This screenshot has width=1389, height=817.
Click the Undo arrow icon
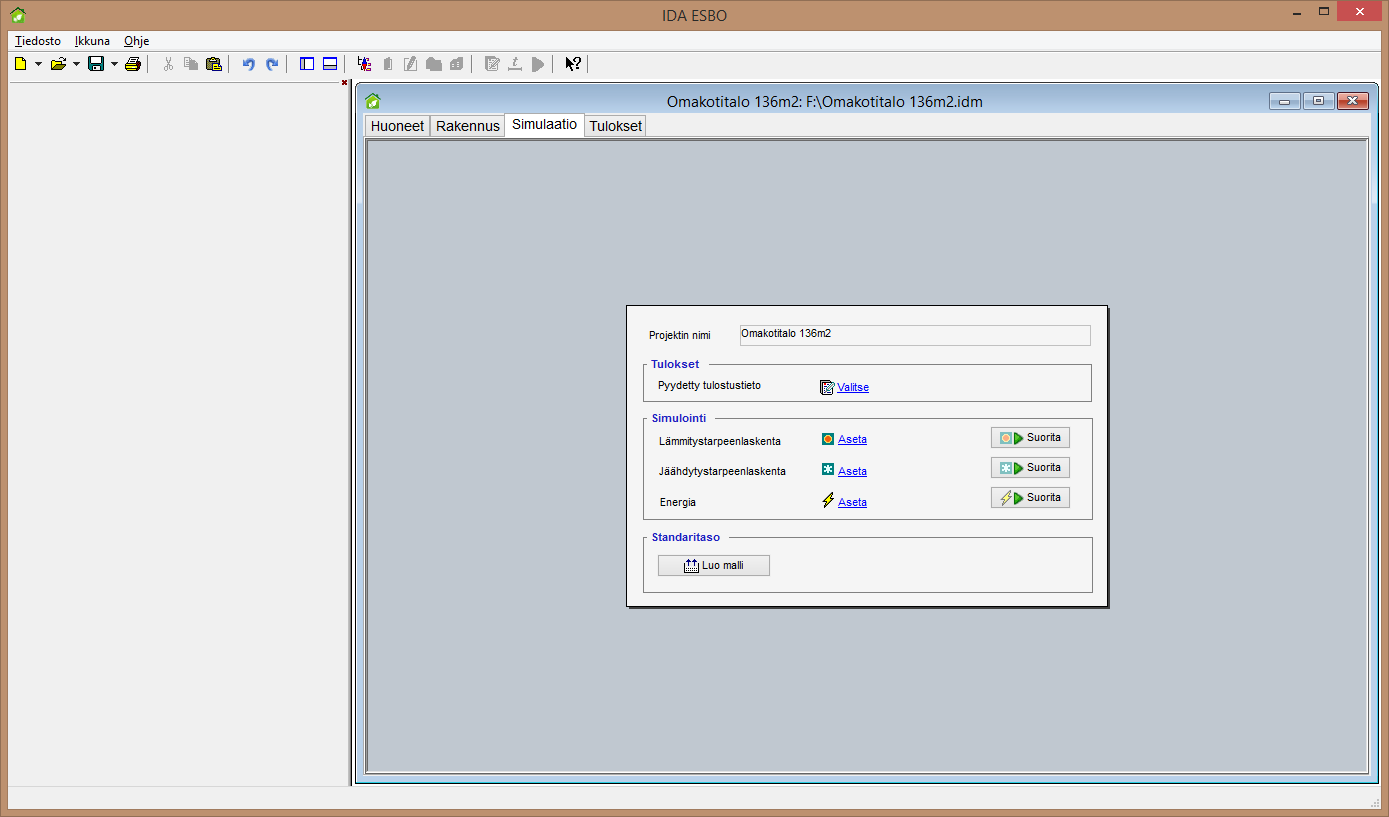(249, 64)
